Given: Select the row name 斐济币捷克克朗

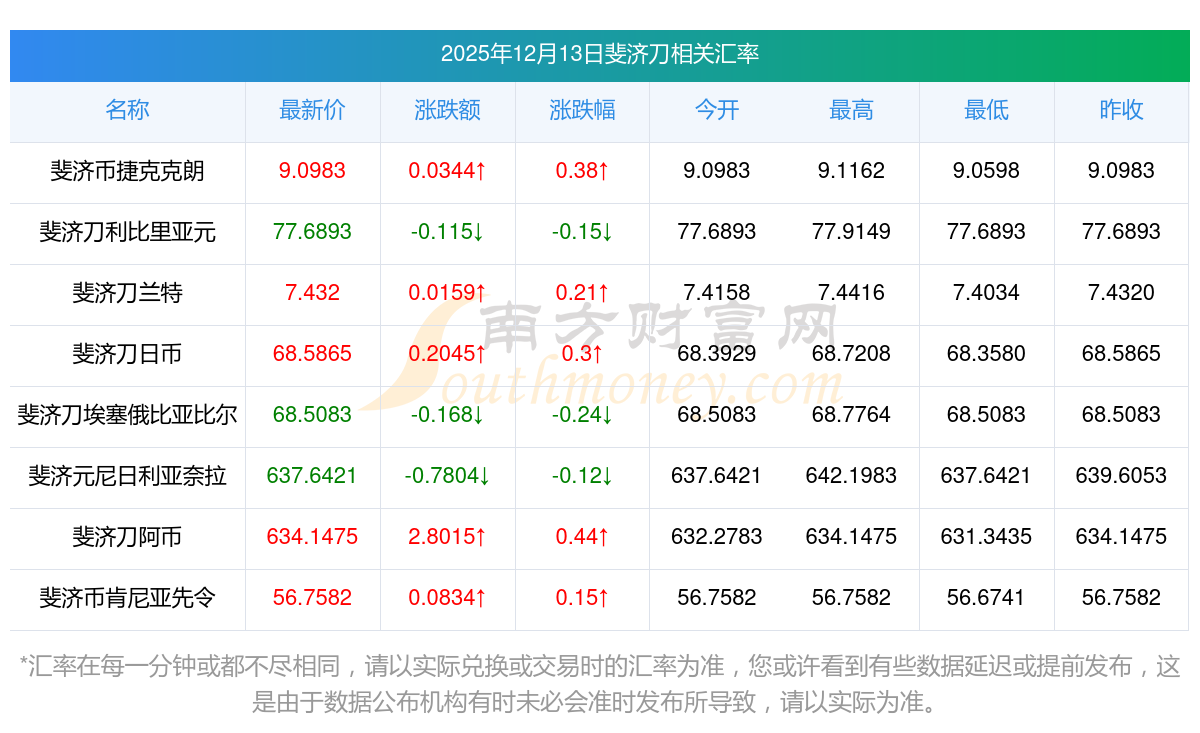Looking at the screenshot, I should point(127,171).
